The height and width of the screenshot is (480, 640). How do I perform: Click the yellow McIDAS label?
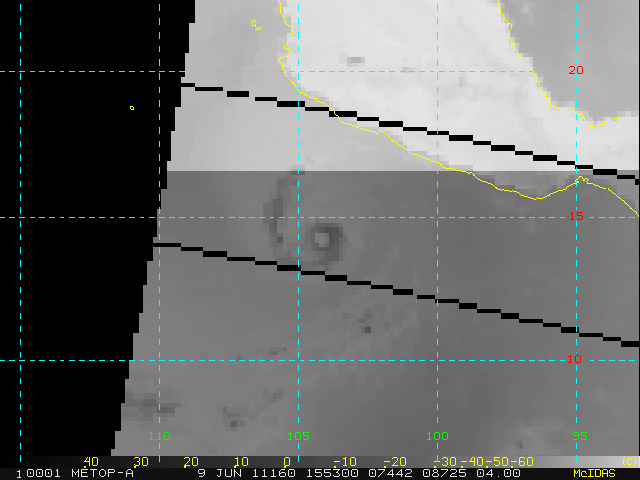click(x=596, y=472)
